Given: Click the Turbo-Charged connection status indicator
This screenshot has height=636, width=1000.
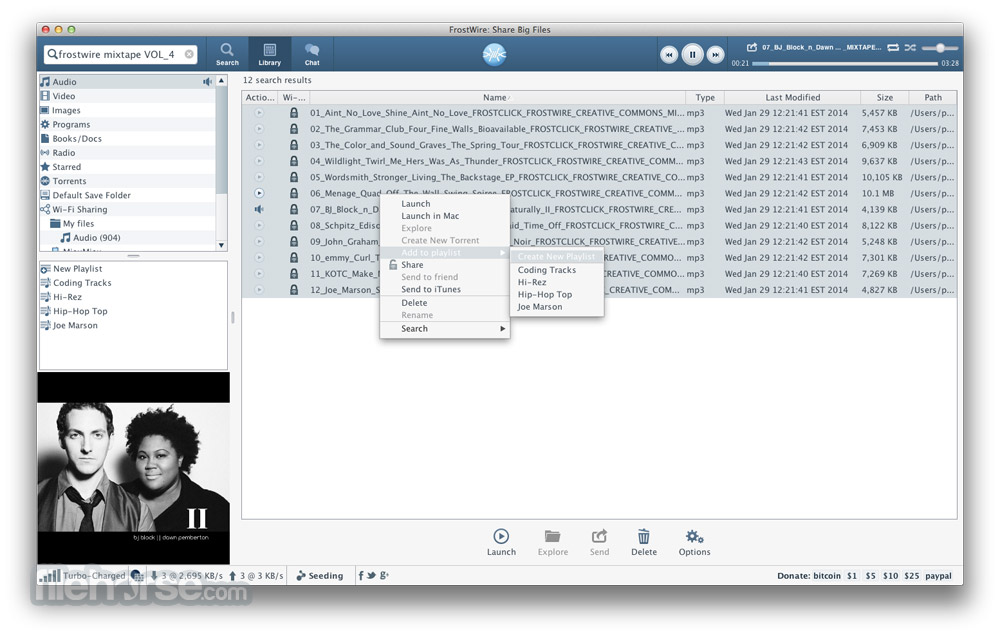Looking at the screenshot, I should click(x=84, y=575).
